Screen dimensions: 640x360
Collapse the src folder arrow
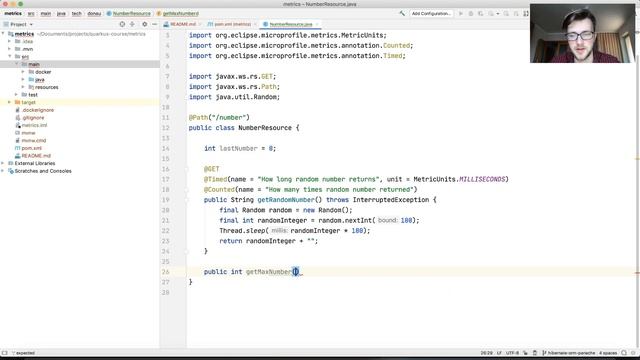[x=10, y=56]
